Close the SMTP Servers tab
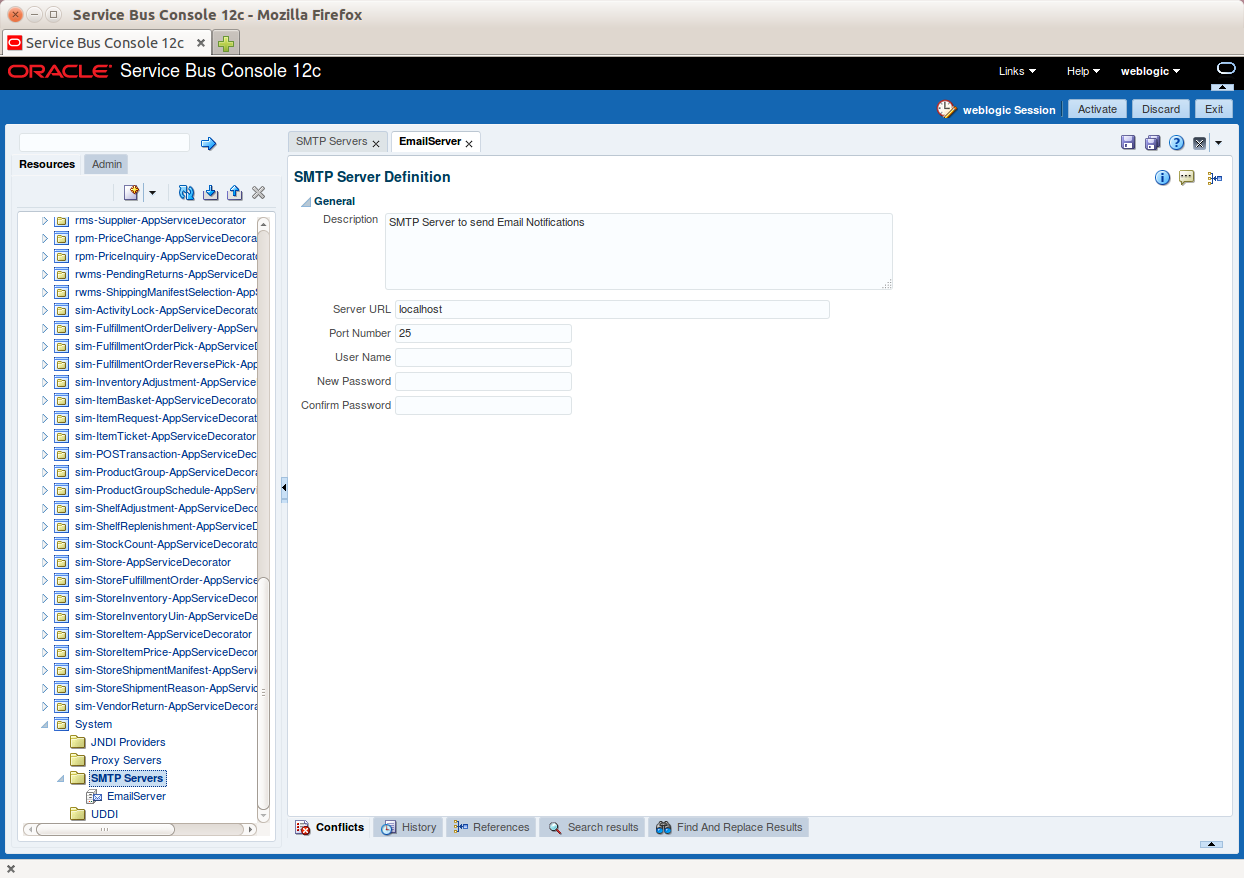The image size is (1244, 878). (376, 144)
